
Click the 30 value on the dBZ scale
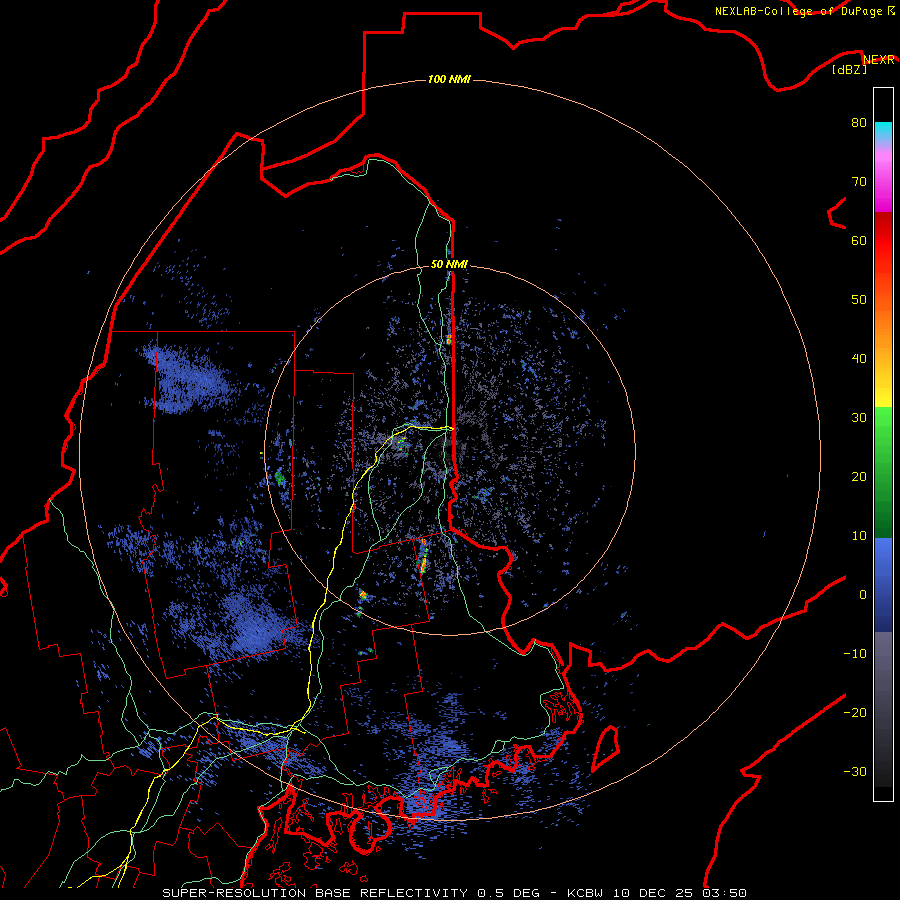point(859,418)
